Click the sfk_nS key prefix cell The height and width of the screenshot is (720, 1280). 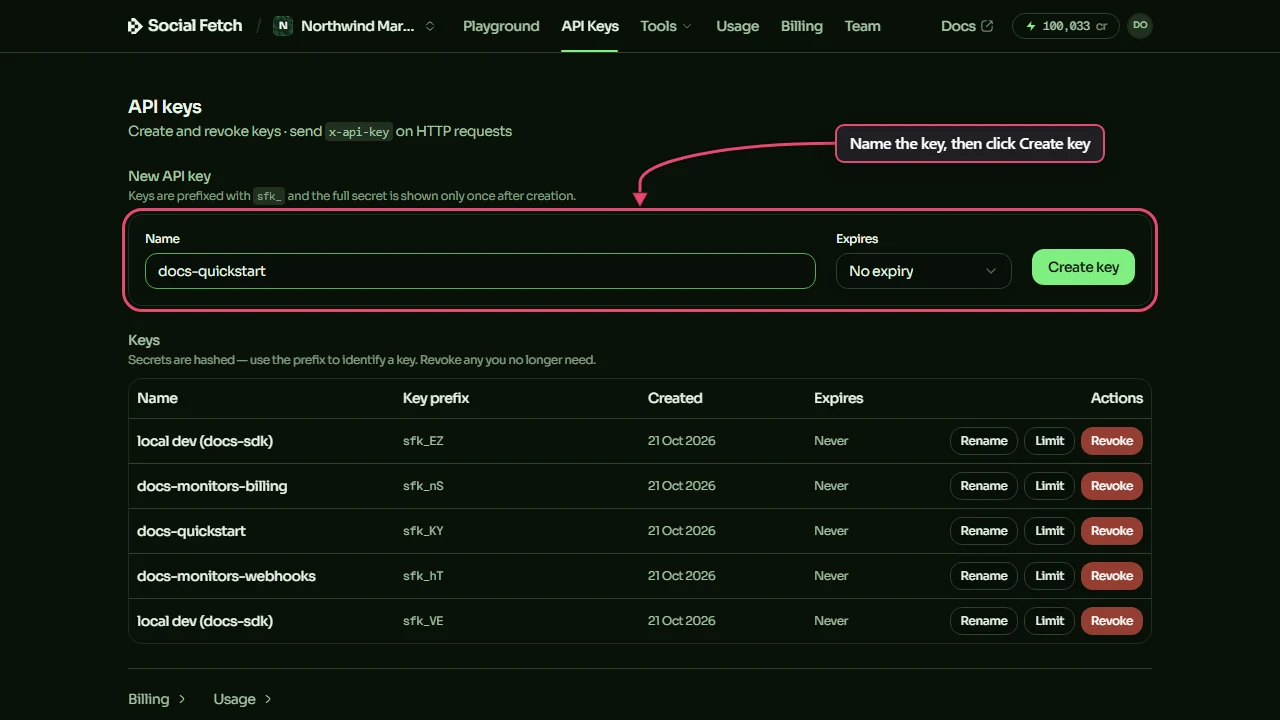click(x=423, y=486)
